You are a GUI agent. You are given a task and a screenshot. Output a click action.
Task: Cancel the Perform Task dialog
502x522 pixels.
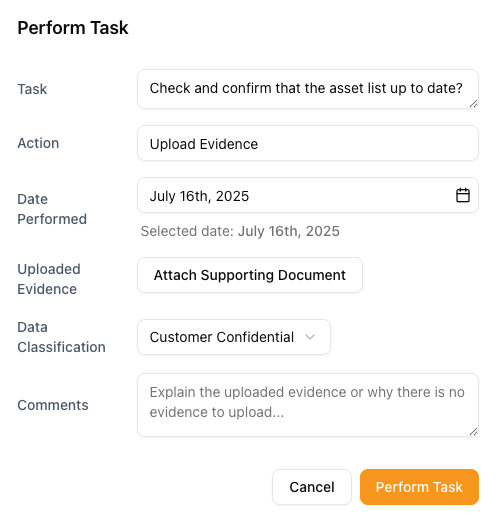coord(312,487)
